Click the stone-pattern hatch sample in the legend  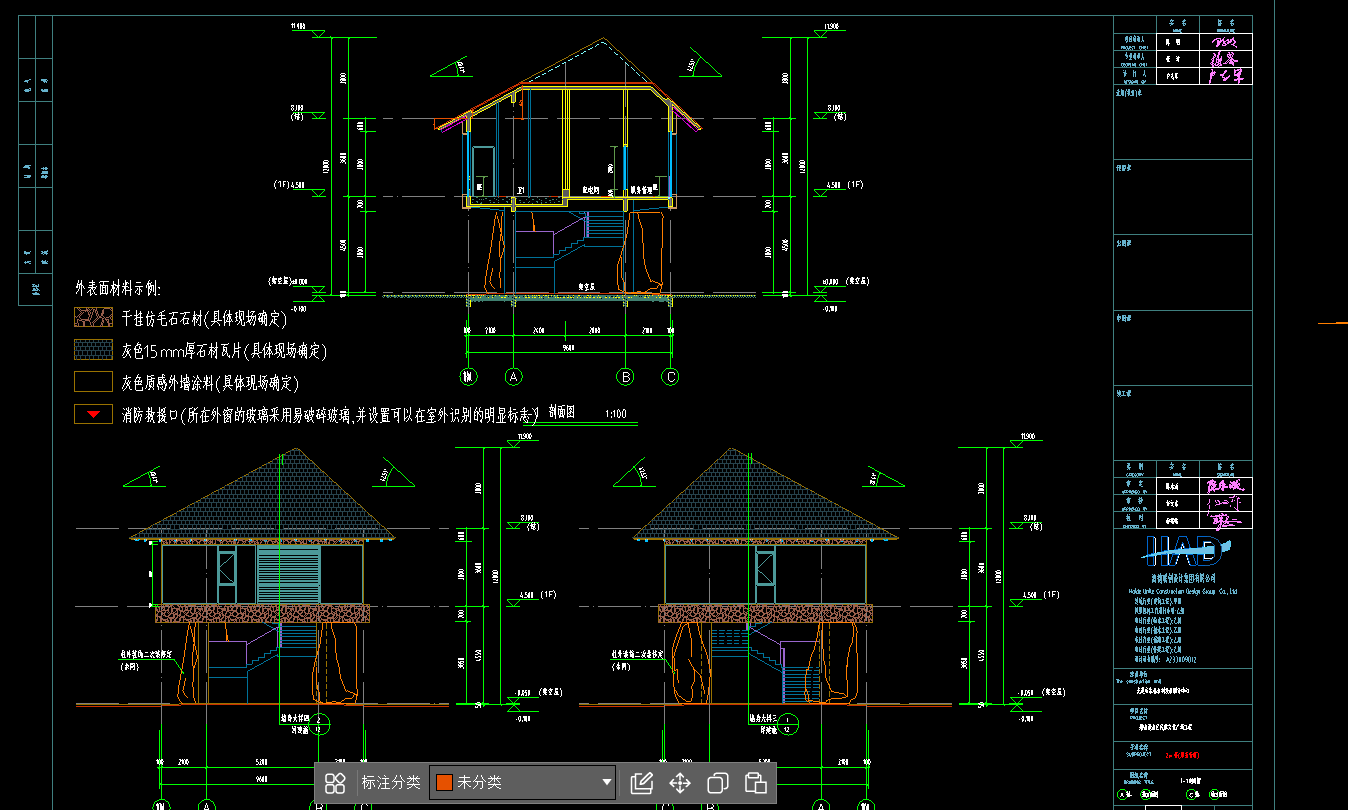pyautogui.click(x=93, y=318)
